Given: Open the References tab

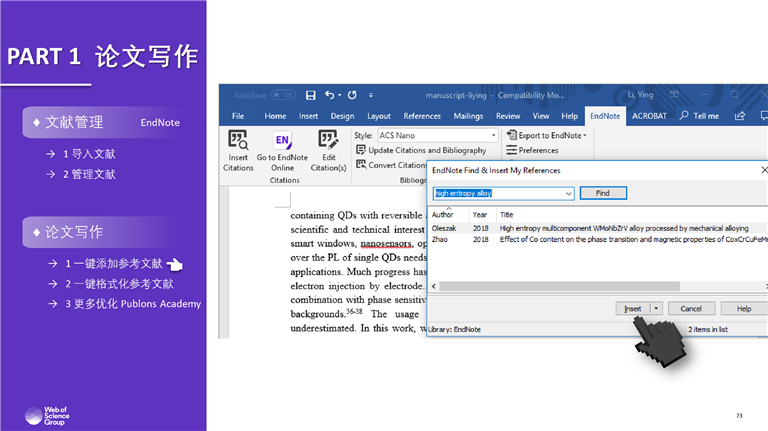Looking at the screenshot, I should (x=422, y=116).
